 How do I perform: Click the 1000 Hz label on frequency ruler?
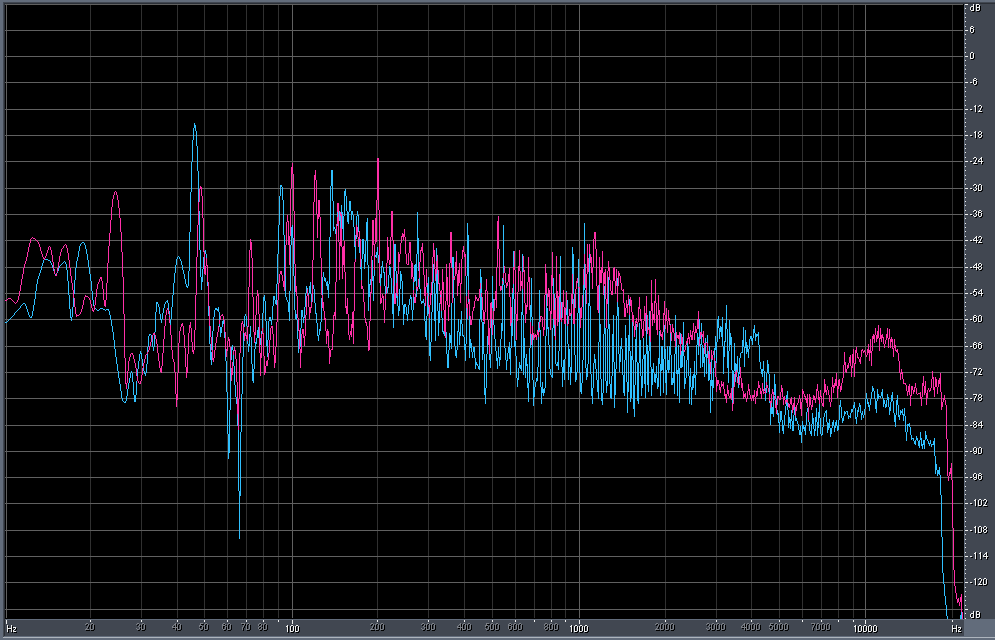pos(578,629)
